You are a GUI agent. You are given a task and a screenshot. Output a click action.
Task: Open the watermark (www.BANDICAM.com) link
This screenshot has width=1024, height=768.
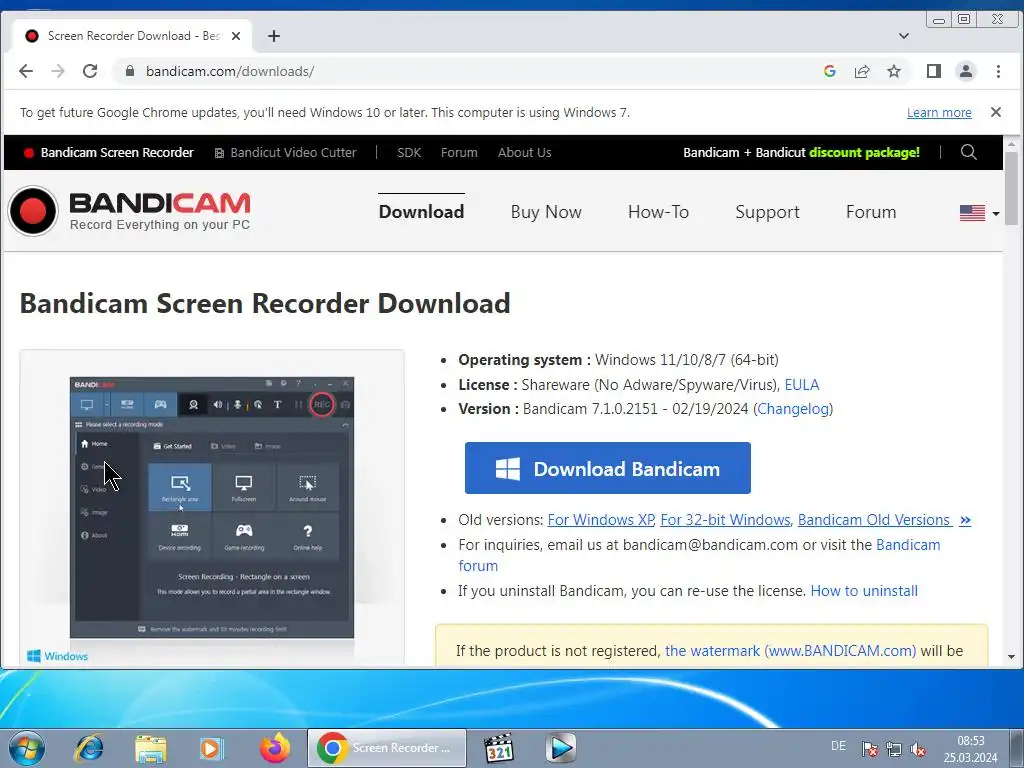tap(790, 650)
